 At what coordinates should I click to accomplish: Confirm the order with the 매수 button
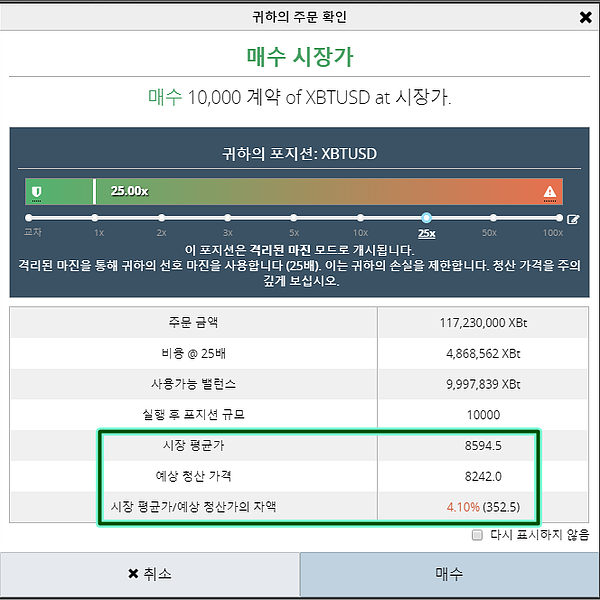[449, 574]
